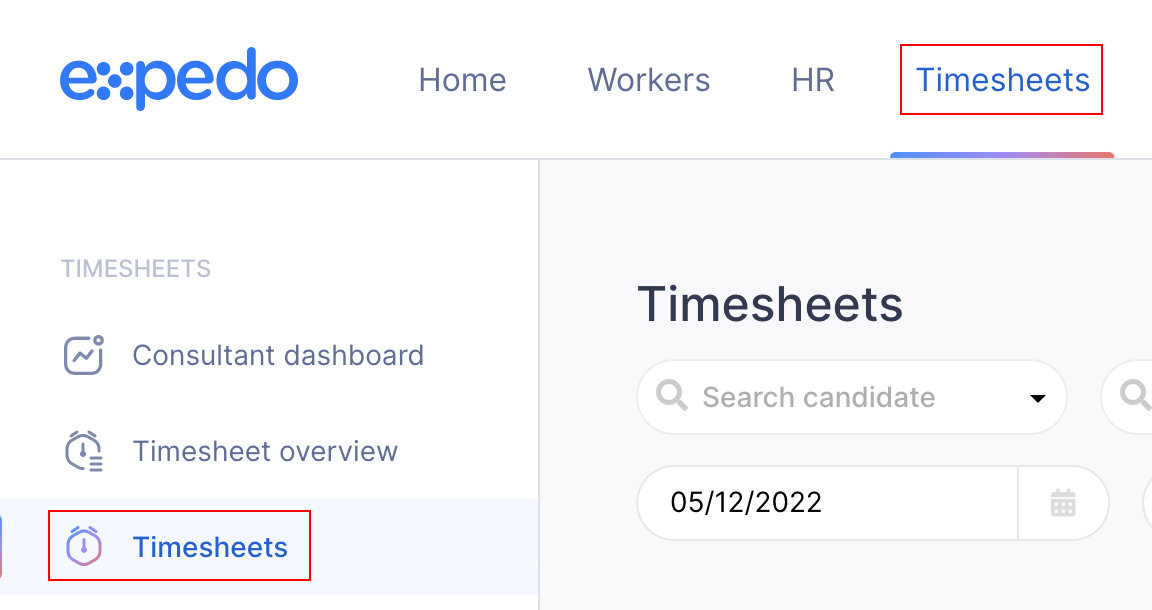Open the Search candidate dropdown arrow

(1038, 397)
